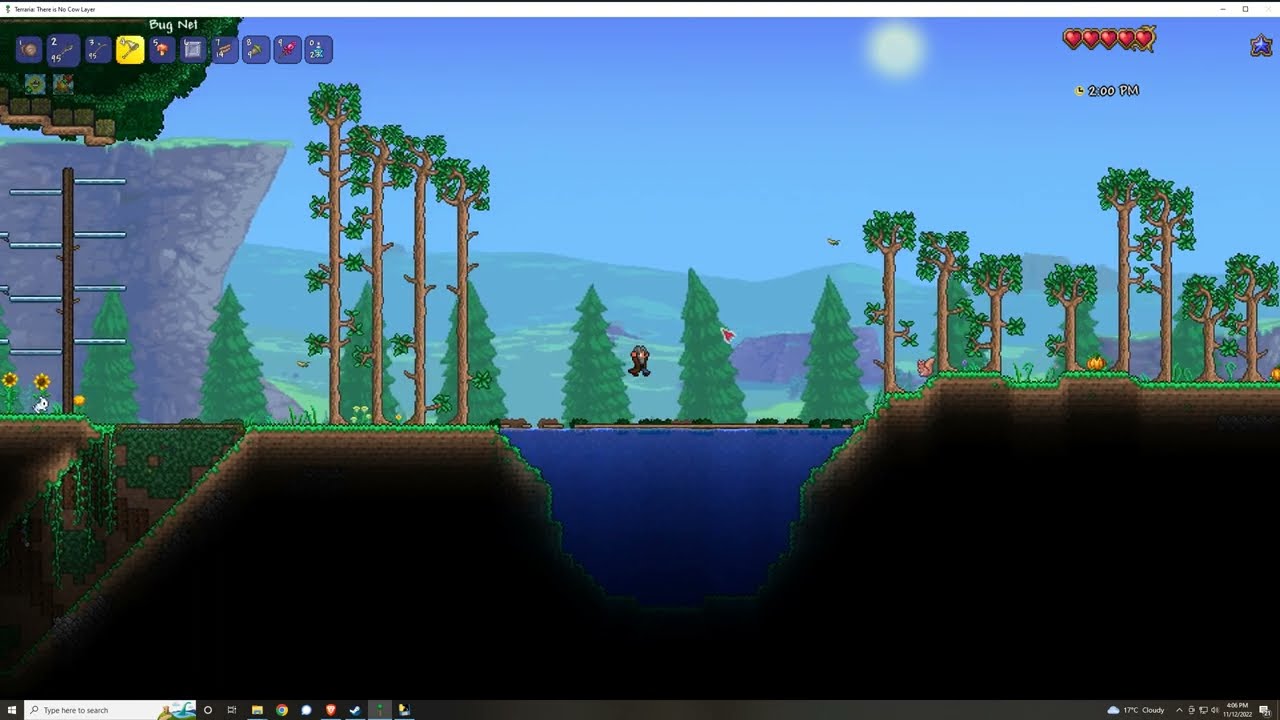This screenshot has width=1280, height=720.
Task: Open Google Chrome from the taskbar
Action: [x=282, y=710]
